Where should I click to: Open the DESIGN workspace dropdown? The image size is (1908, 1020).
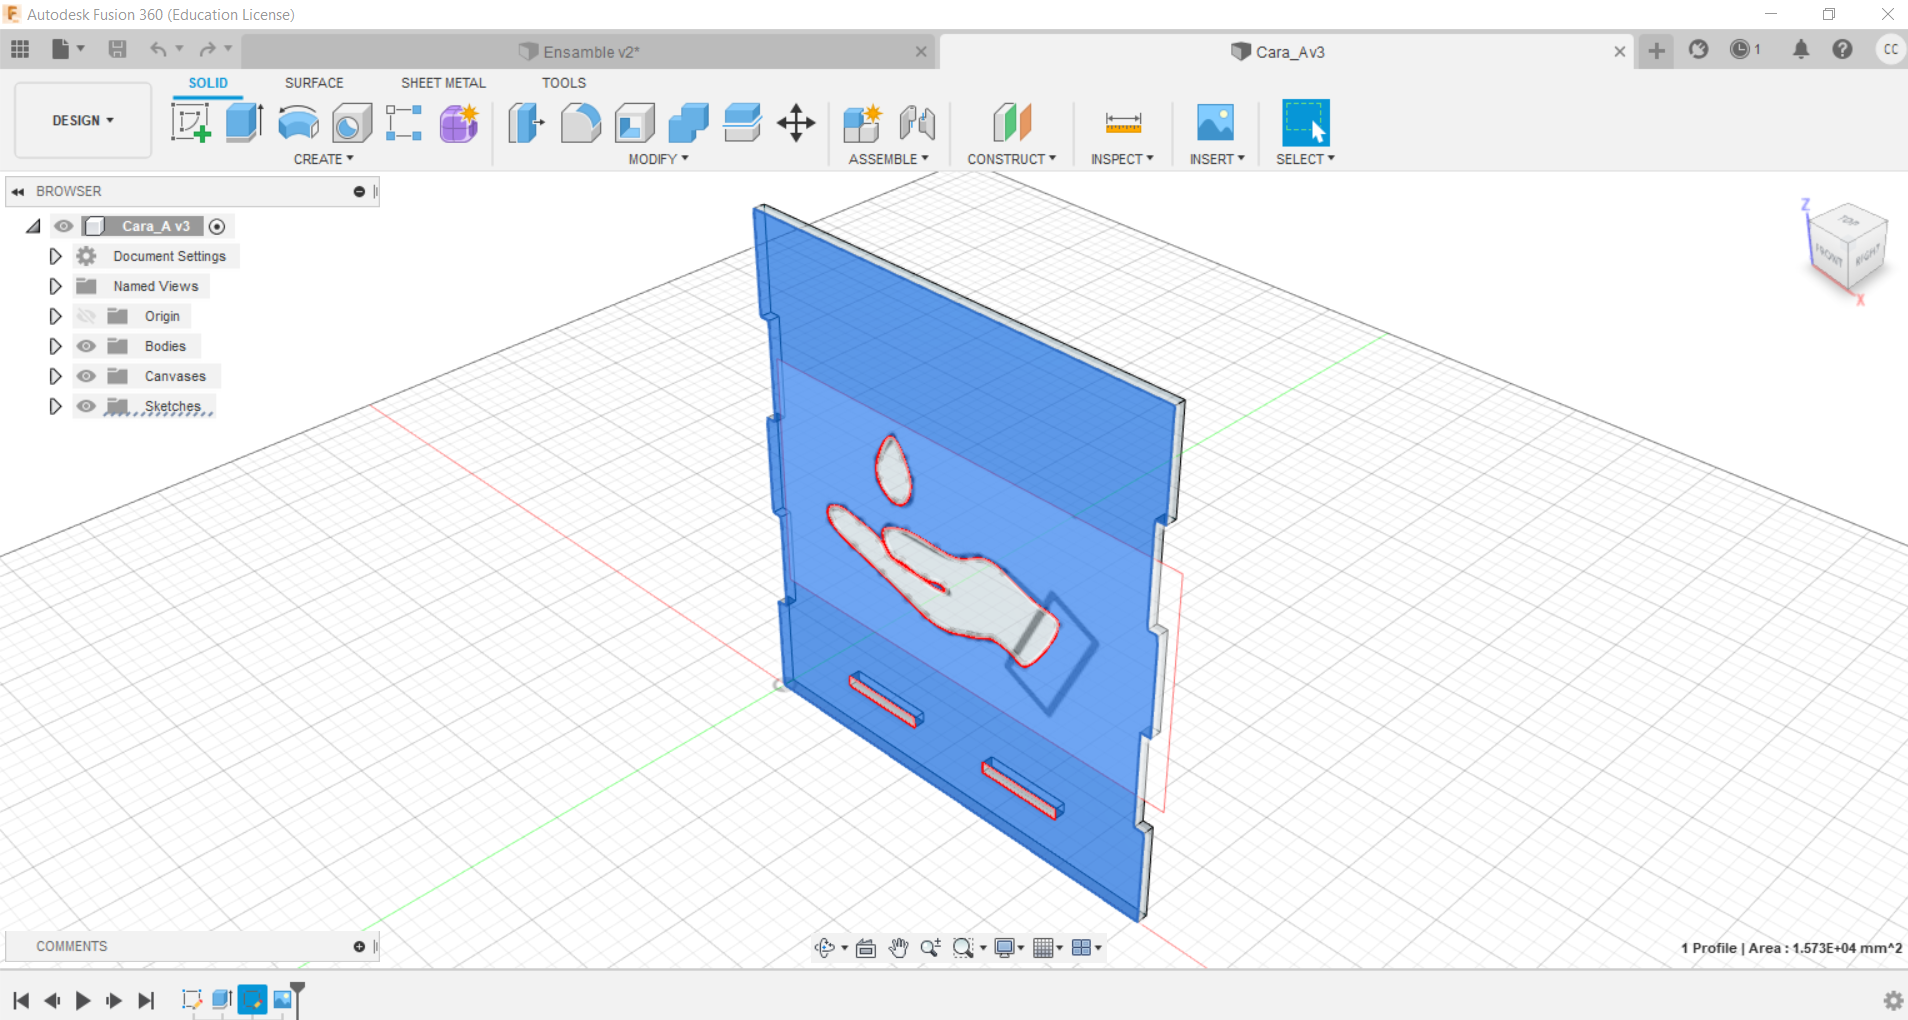(83, 120)
